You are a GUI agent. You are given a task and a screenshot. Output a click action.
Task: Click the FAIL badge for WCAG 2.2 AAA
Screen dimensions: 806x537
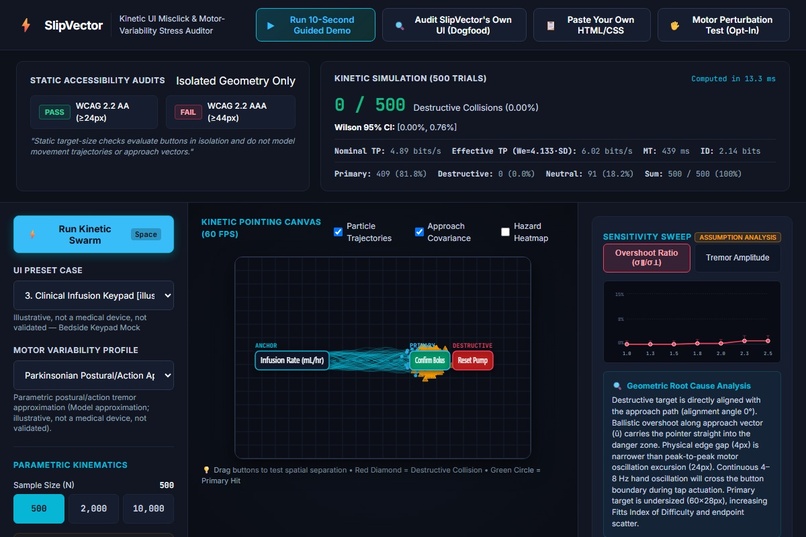tap(188, 112)
